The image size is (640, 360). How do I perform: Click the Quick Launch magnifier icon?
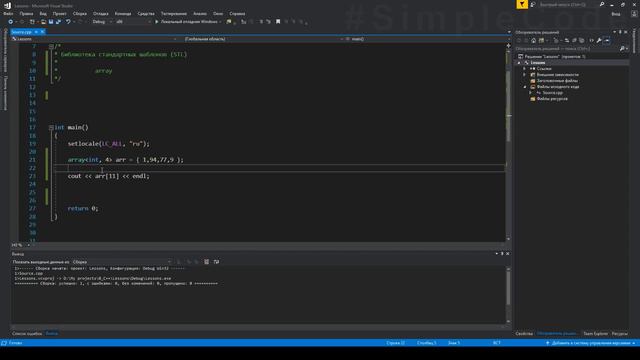click(x=602, y=4)
